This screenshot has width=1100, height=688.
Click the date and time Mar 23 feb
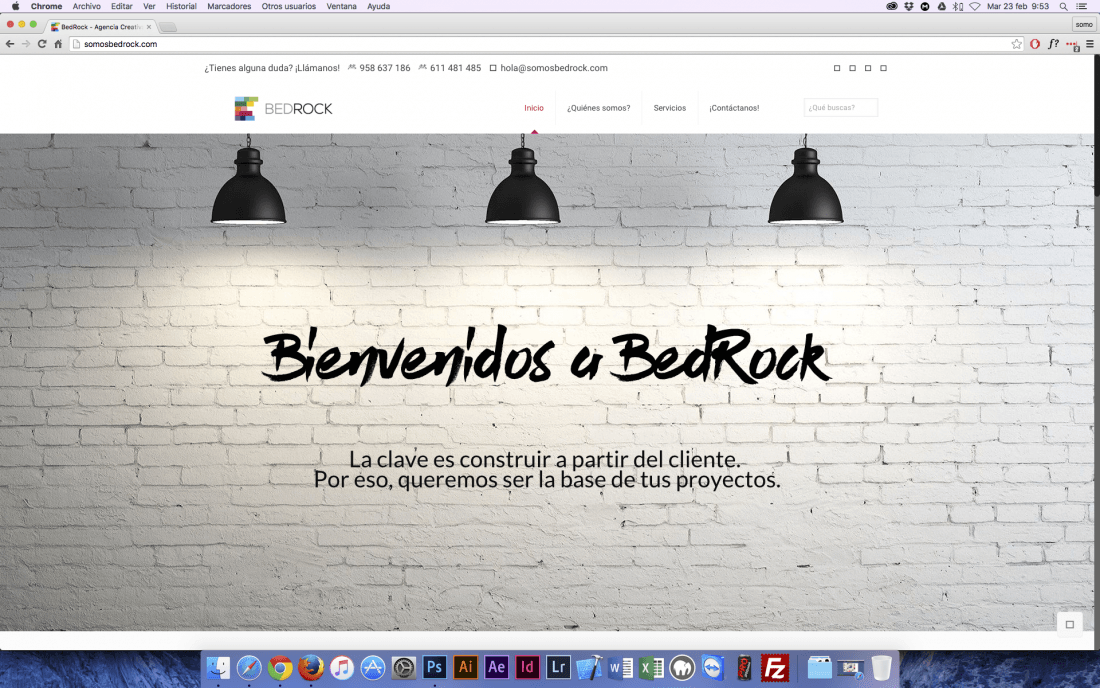tap(1017, 6)
